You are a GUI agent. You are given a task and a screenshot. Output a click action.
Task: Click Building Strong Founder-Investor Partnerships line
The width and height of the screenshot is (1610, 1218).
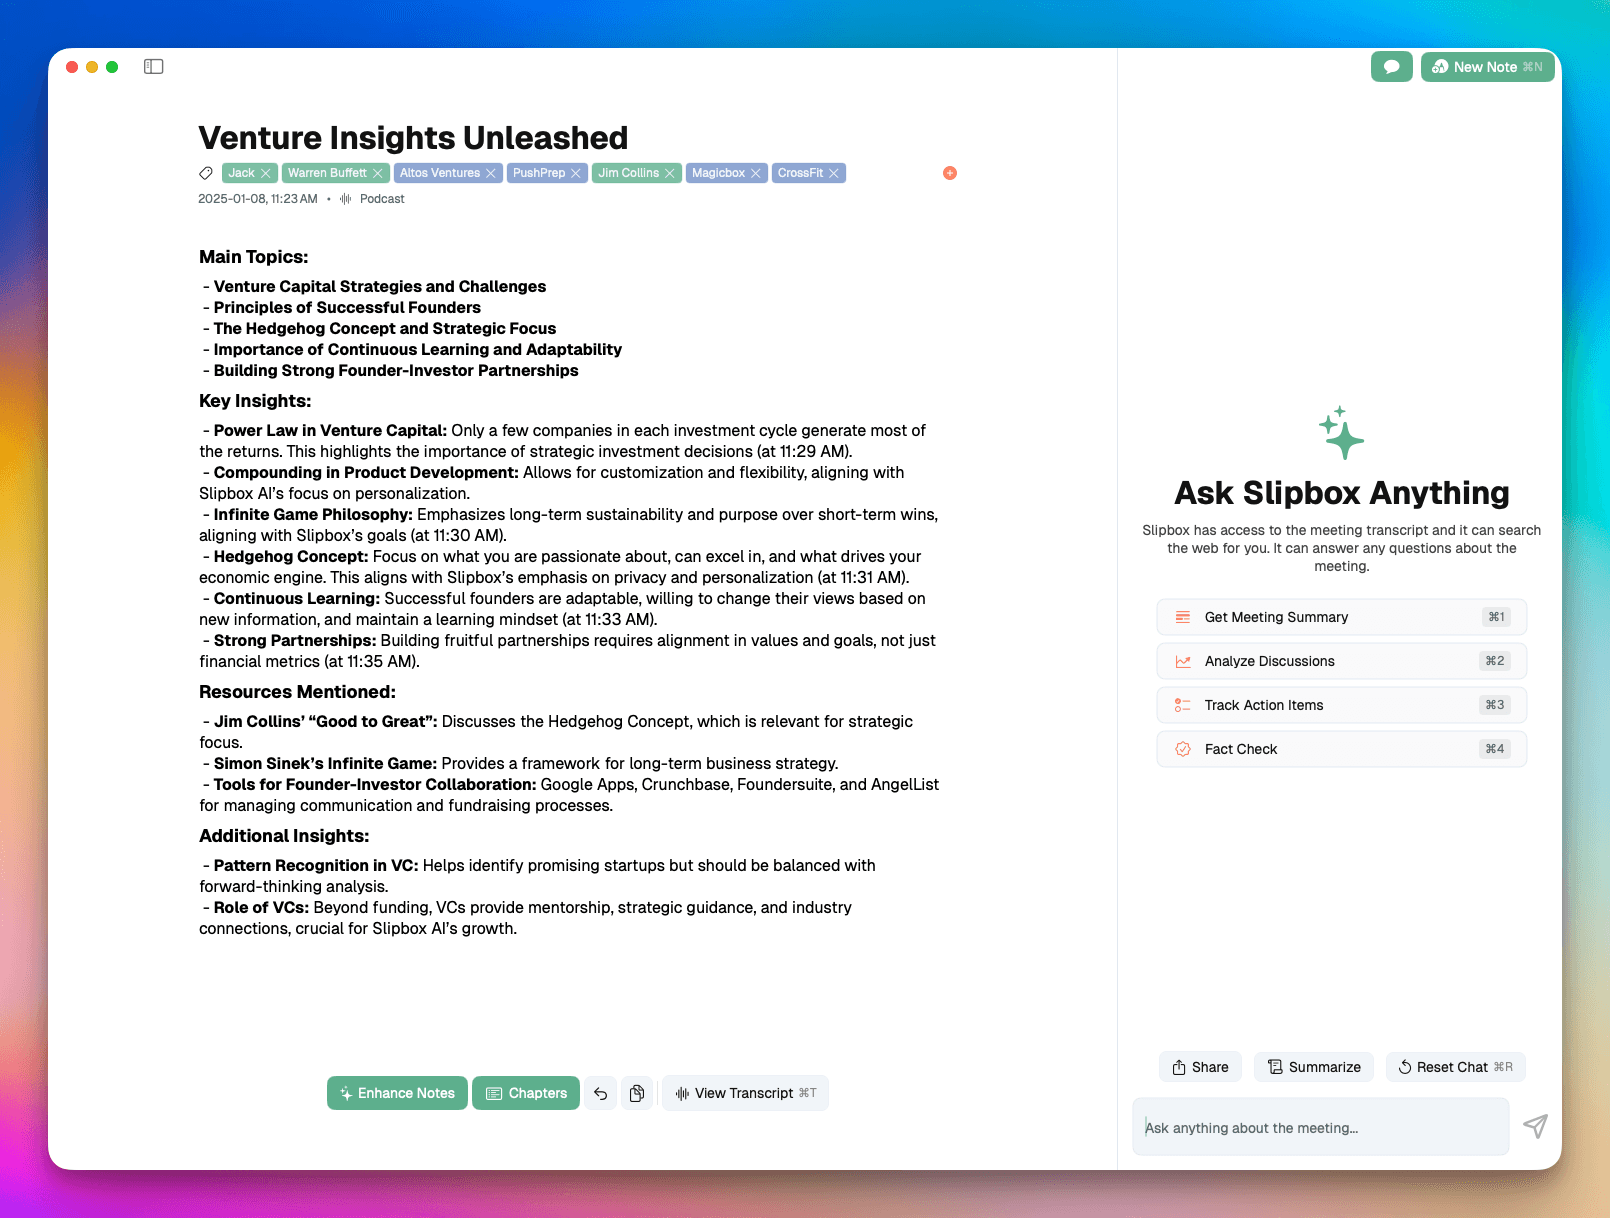tap(396, 370)
